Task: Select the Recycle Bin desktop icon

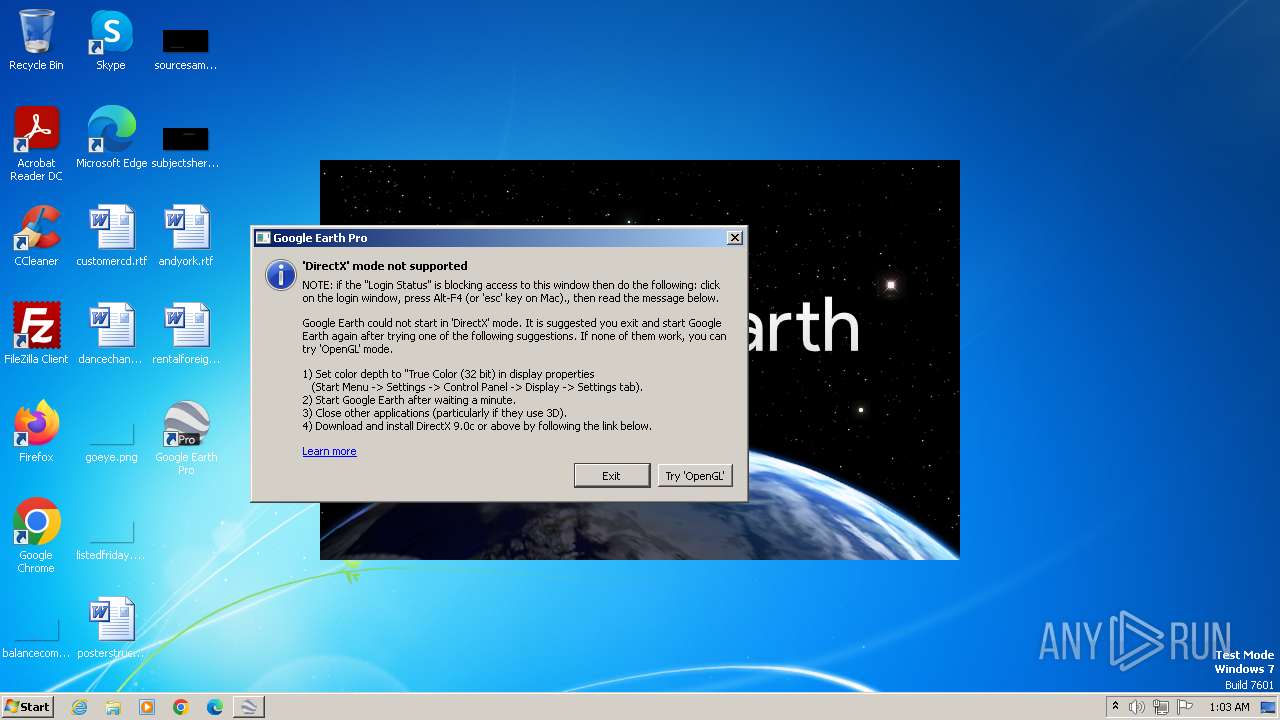Action: click(36, 40)
